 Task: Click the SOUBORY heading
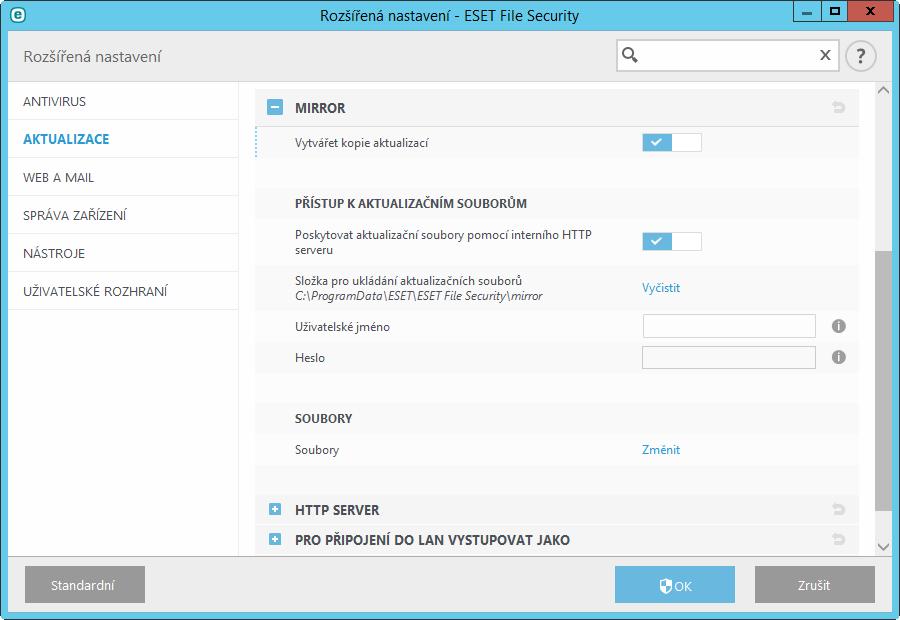click(x=323, y=418)
